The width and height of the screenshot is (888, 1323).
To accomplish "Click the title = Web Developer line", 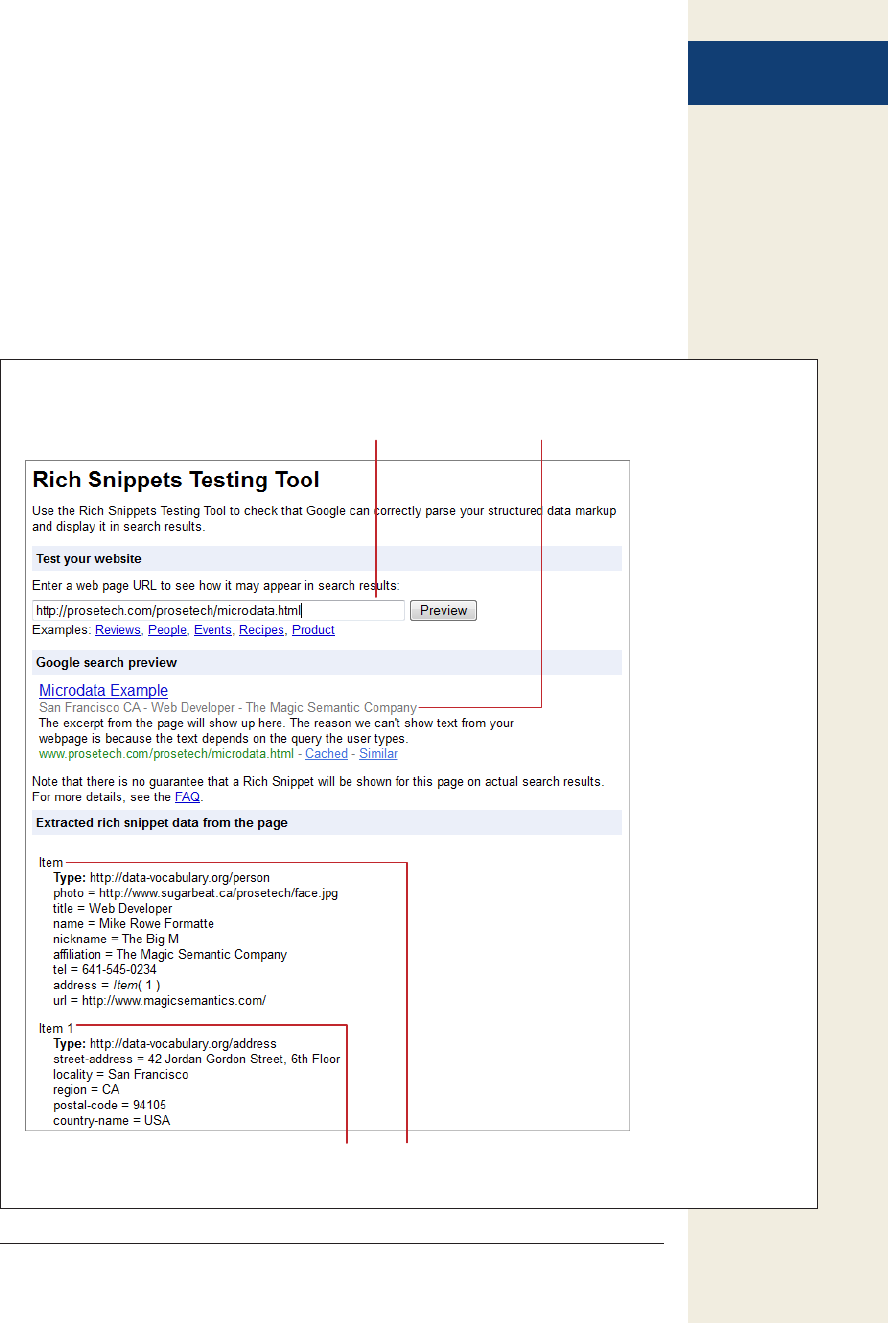I will [x=113, y=909].
